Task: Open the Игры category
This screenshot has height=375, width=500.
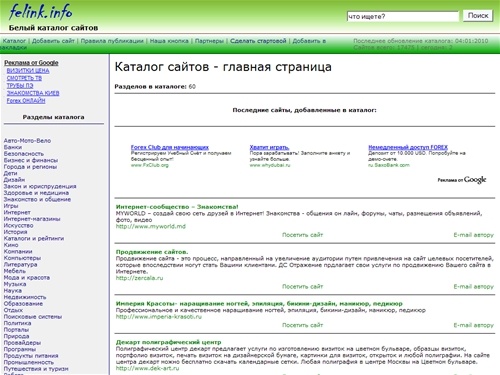Action: [x=11, y=206]
